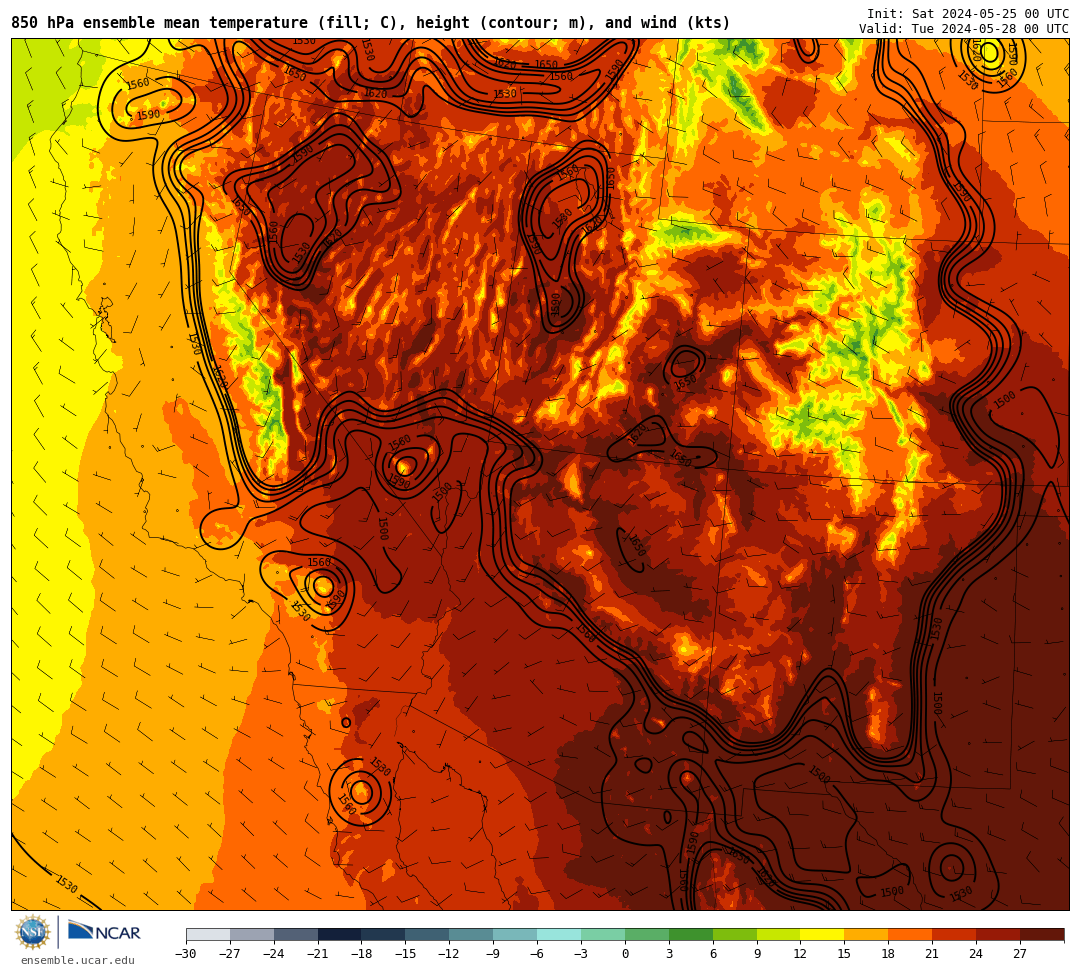The height and width of the screenshot is (973, 1080).
Task: Pick the steel blue swatch from -15 to -12
Action: pyautogui.click(x=428, y=934)
